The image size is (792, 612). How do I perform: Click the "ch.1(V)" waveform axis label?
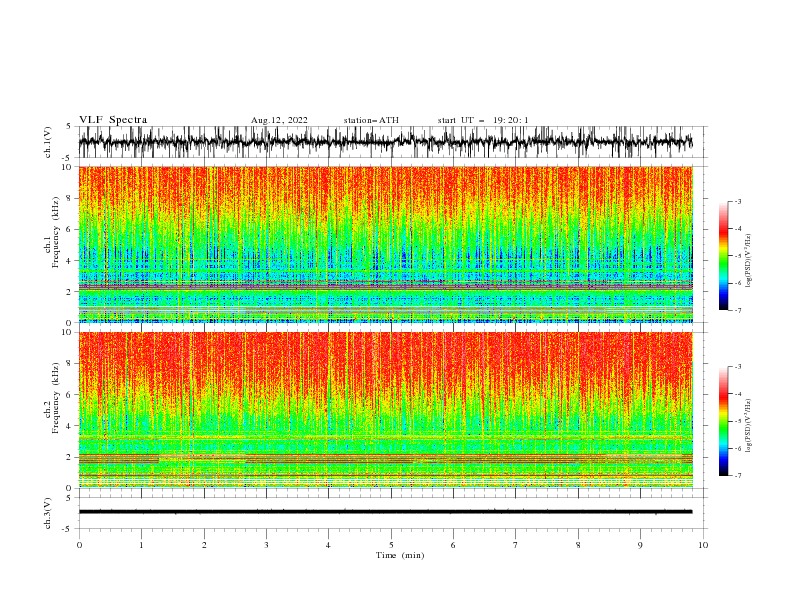(x=48, y=142)
